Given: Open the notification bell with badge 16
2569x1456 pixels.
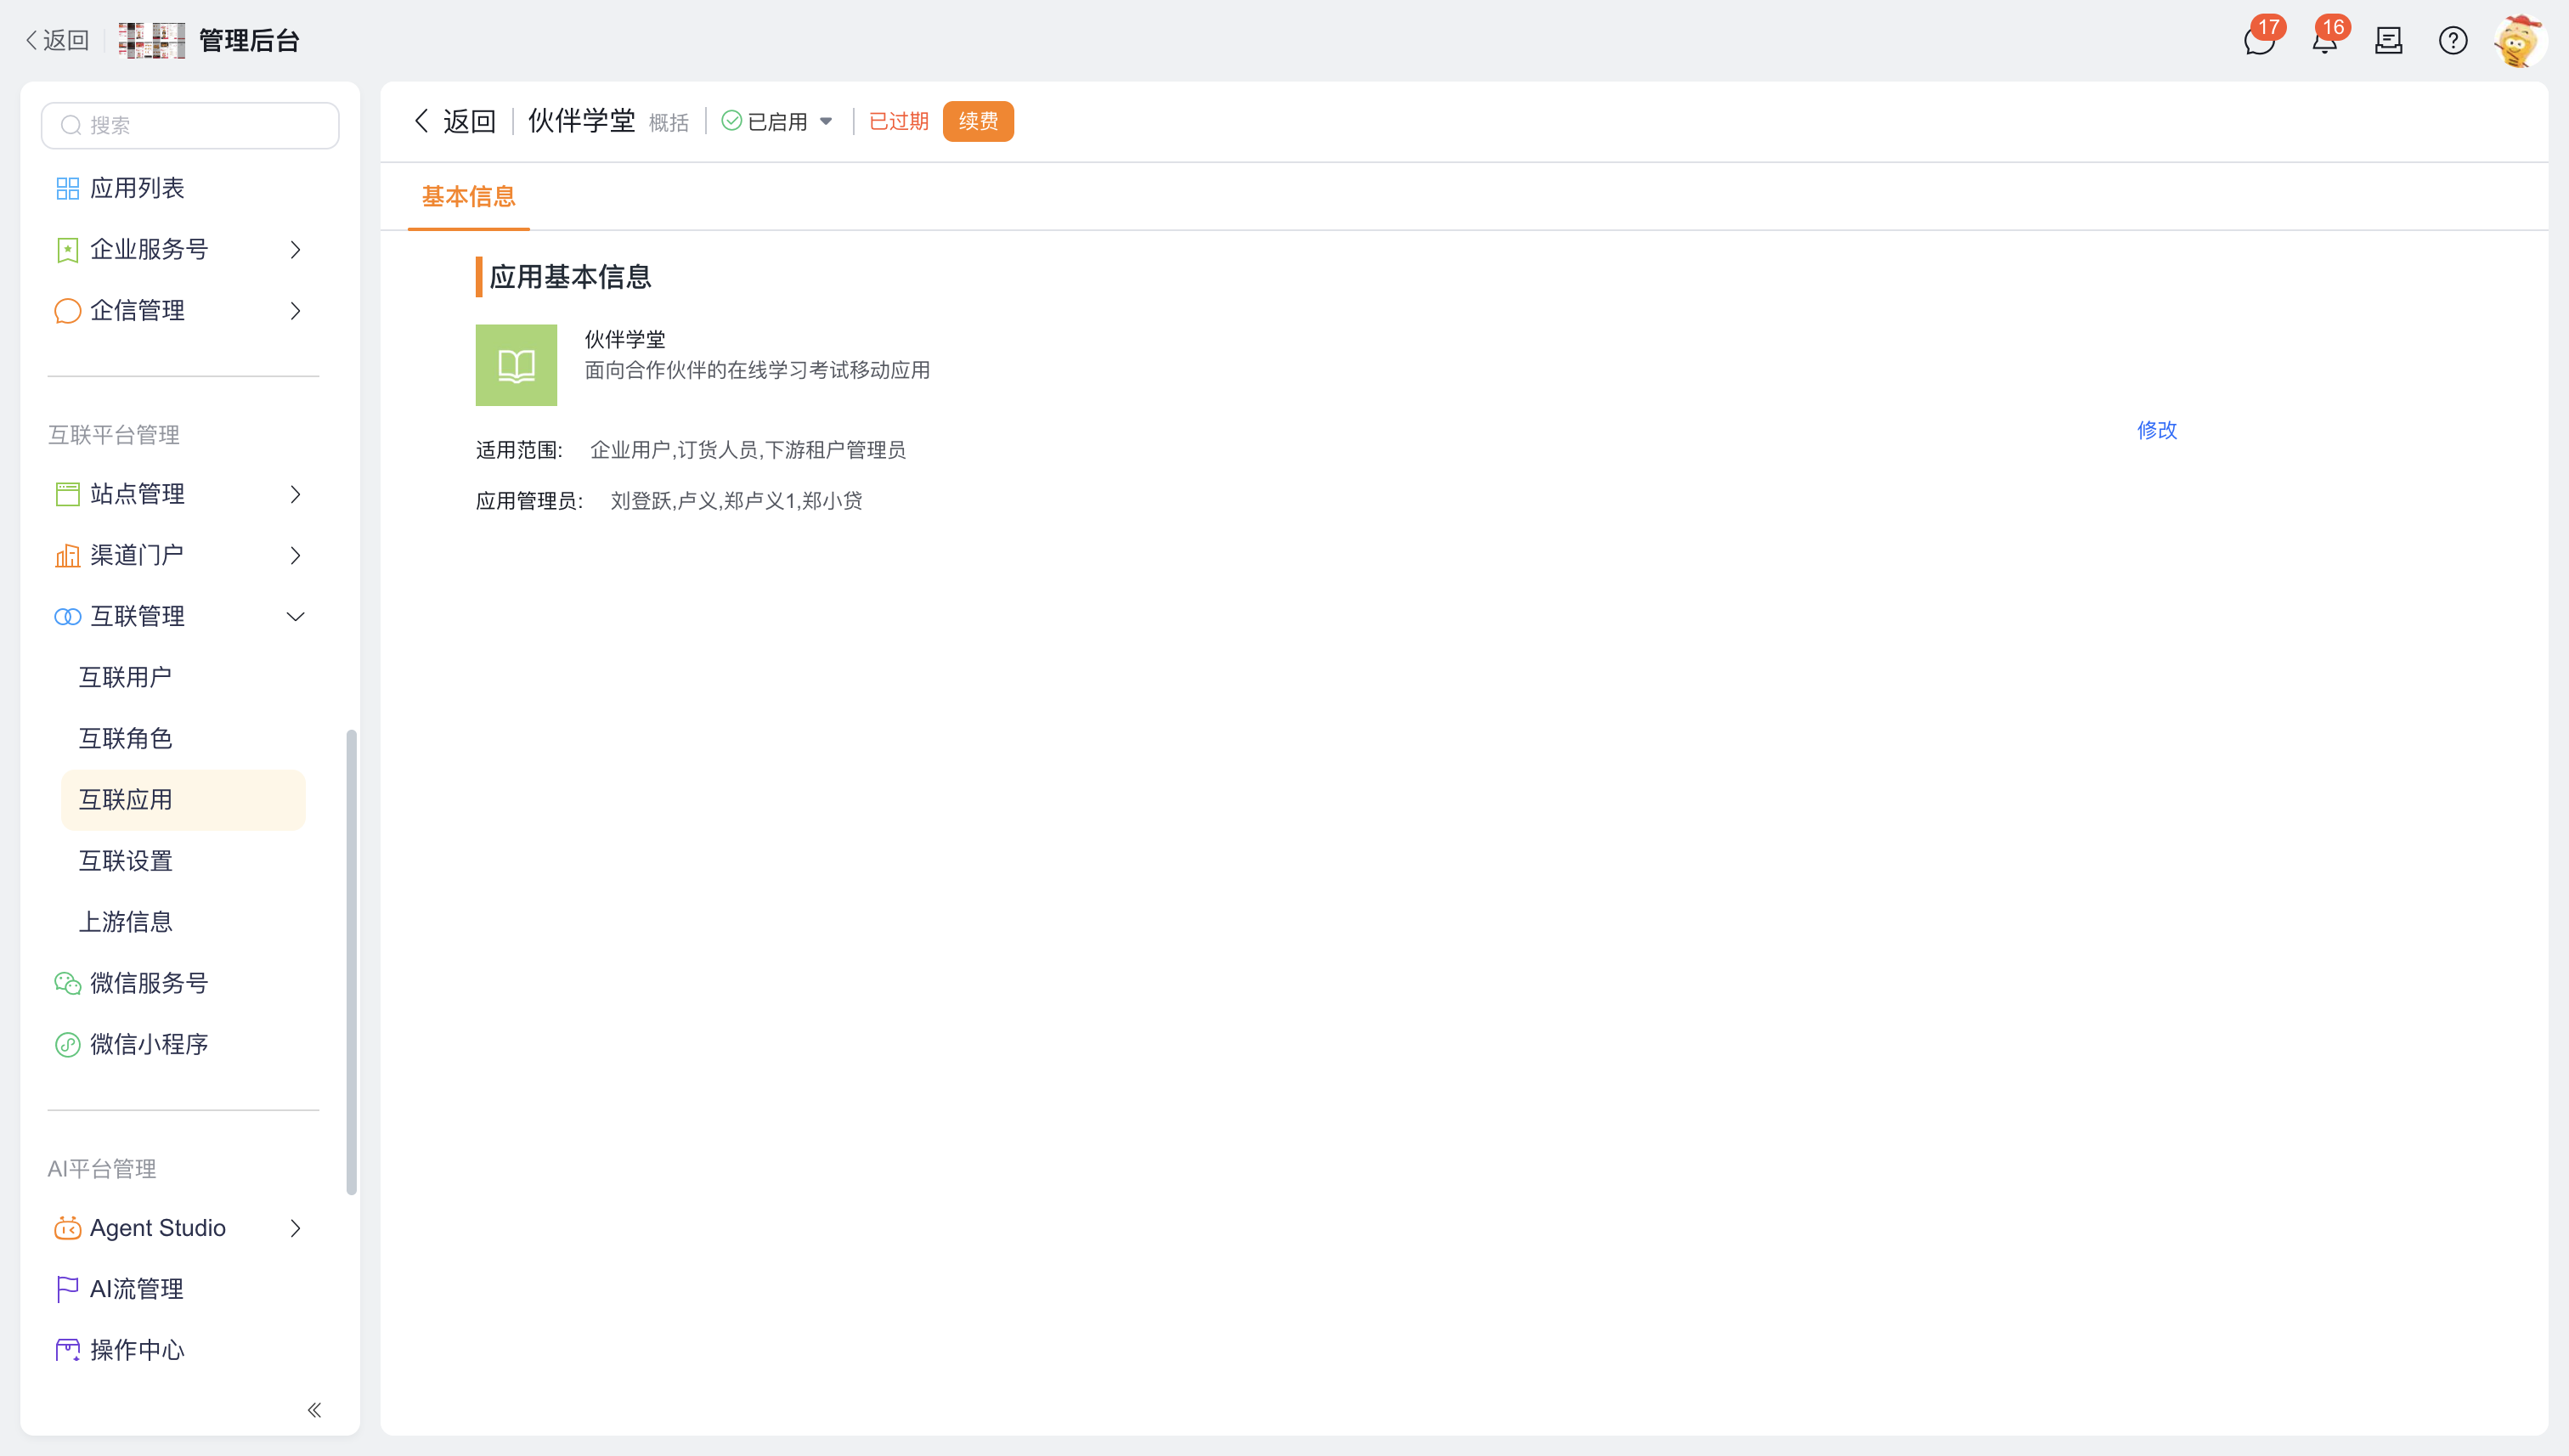Looking at the screenshot, I should pyautogui.click(x=2324, y=41).
